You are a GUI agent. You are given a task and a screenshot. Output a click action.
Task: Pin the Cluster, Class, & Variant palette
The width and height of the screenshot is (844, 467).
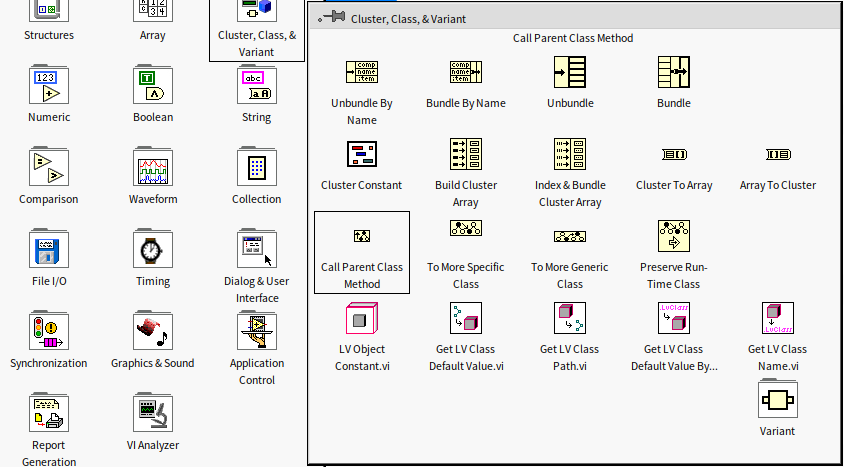point(331,18)
